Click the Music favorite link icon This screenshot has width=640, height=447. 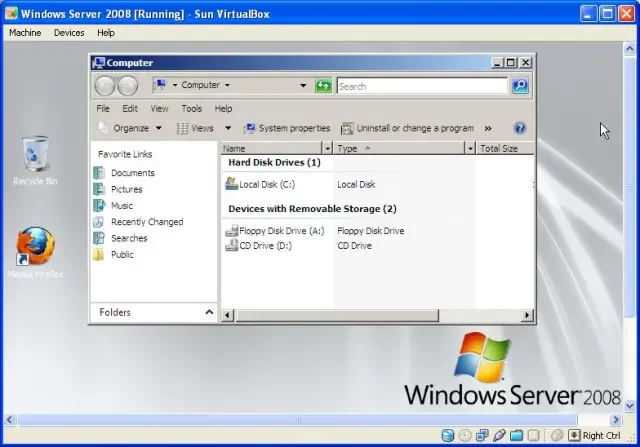point(99,205)
